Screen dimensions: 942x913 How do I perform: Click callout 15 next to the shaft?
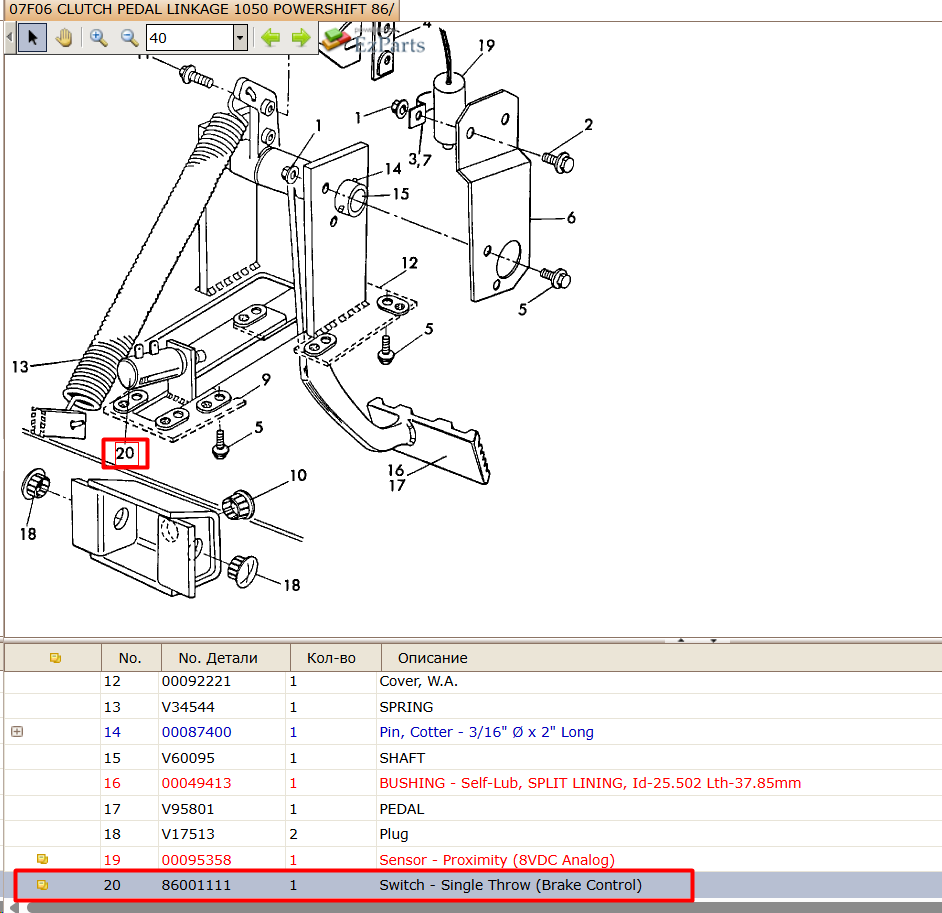401,194
